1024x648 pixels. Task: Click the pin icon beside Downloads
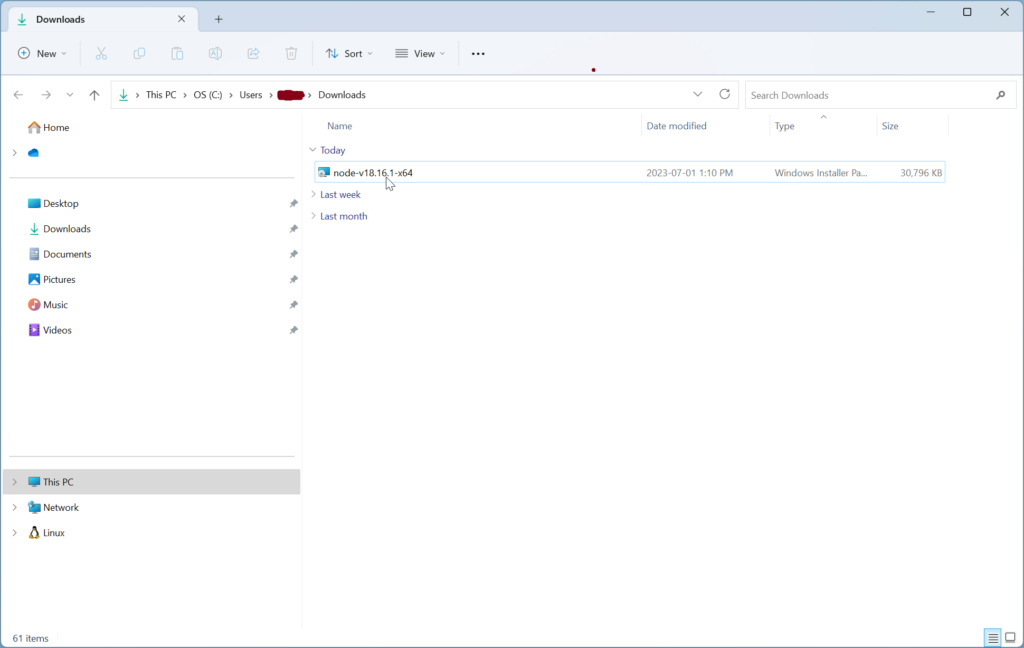(x=293, y=229)
